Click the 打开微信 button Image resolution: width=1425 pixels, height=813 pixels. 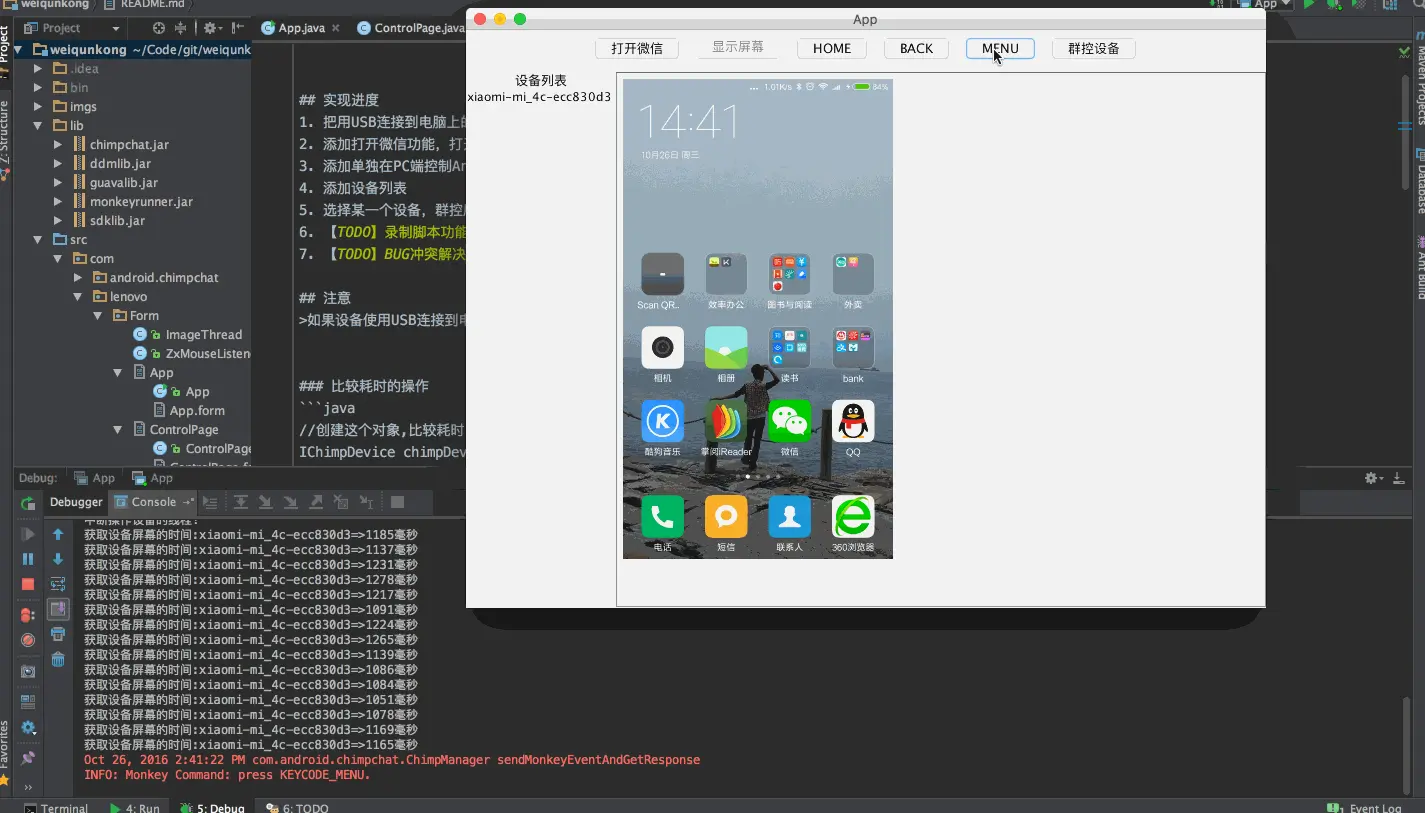637,48
